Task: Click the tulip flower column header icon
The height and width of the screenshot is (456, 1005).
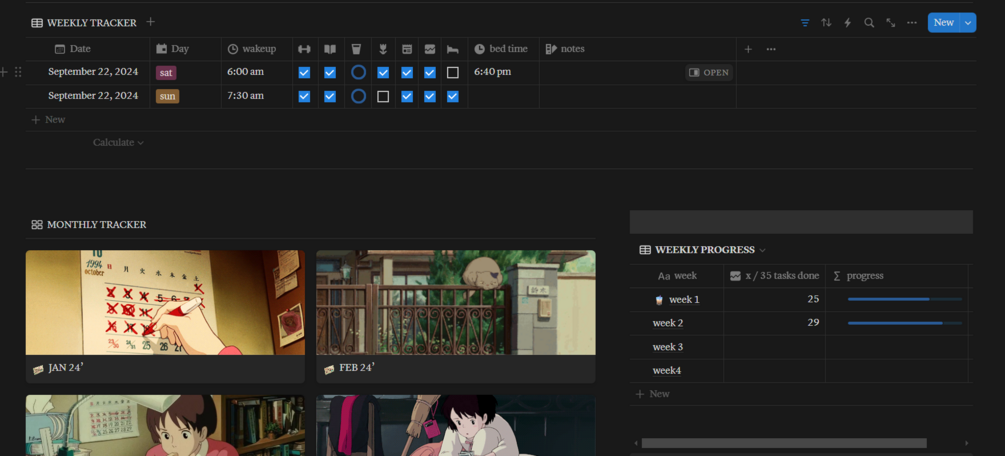Action: click(x=383, y=49)
